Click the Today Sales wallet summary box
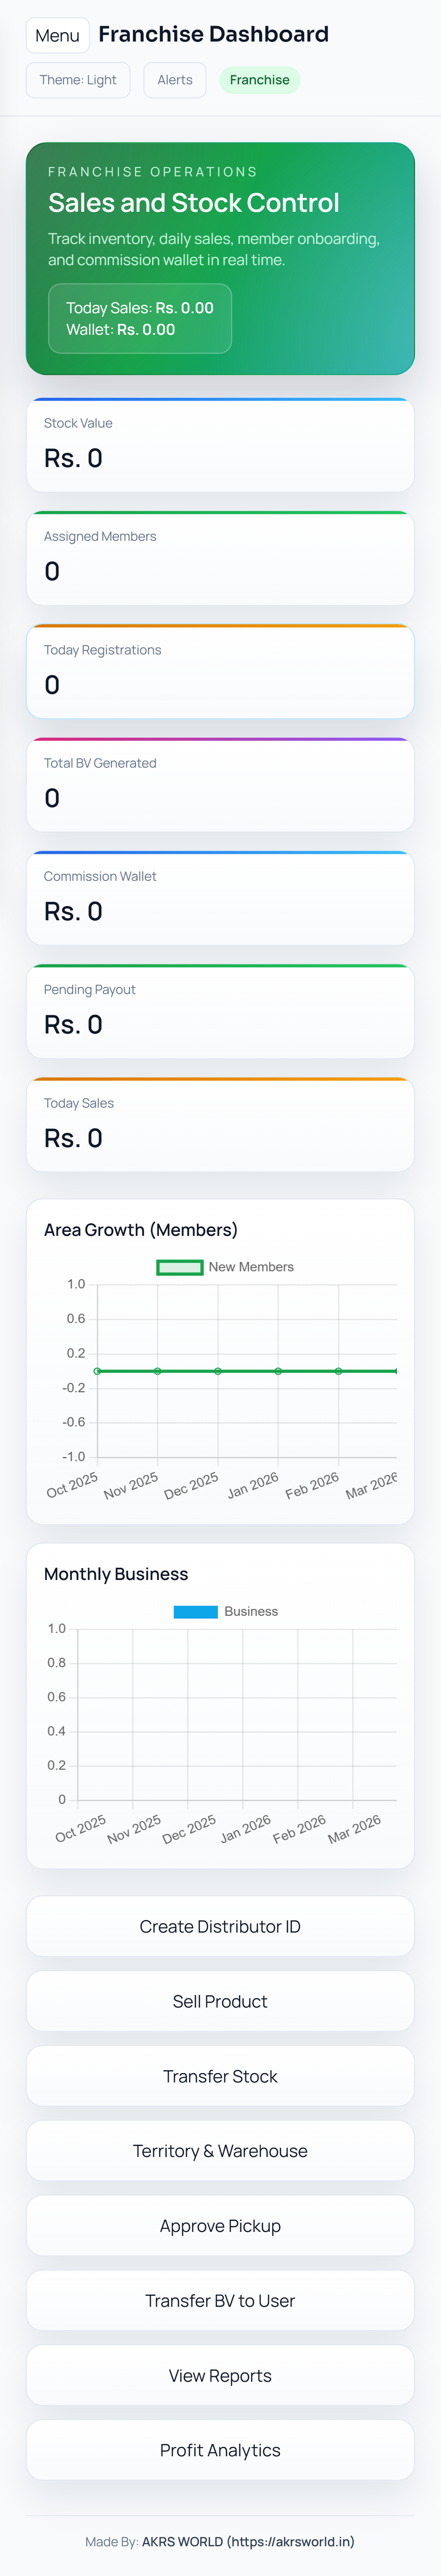441x2576 pixels. point(140,318)
